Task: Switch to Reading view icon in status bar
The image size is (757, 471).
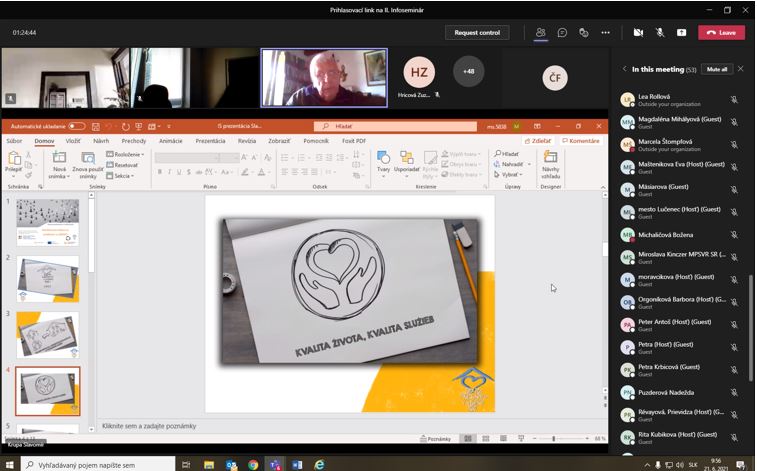Action: point(503,439)
